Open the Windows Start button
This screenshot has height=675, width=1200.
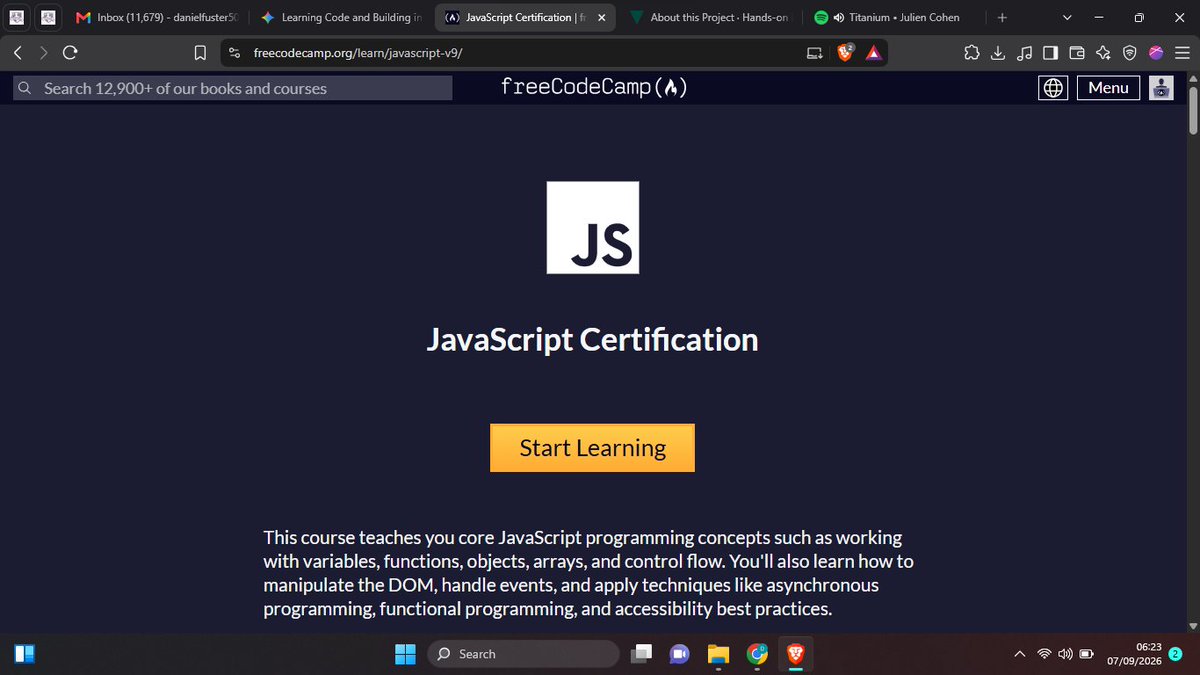(x=405, y=654)
